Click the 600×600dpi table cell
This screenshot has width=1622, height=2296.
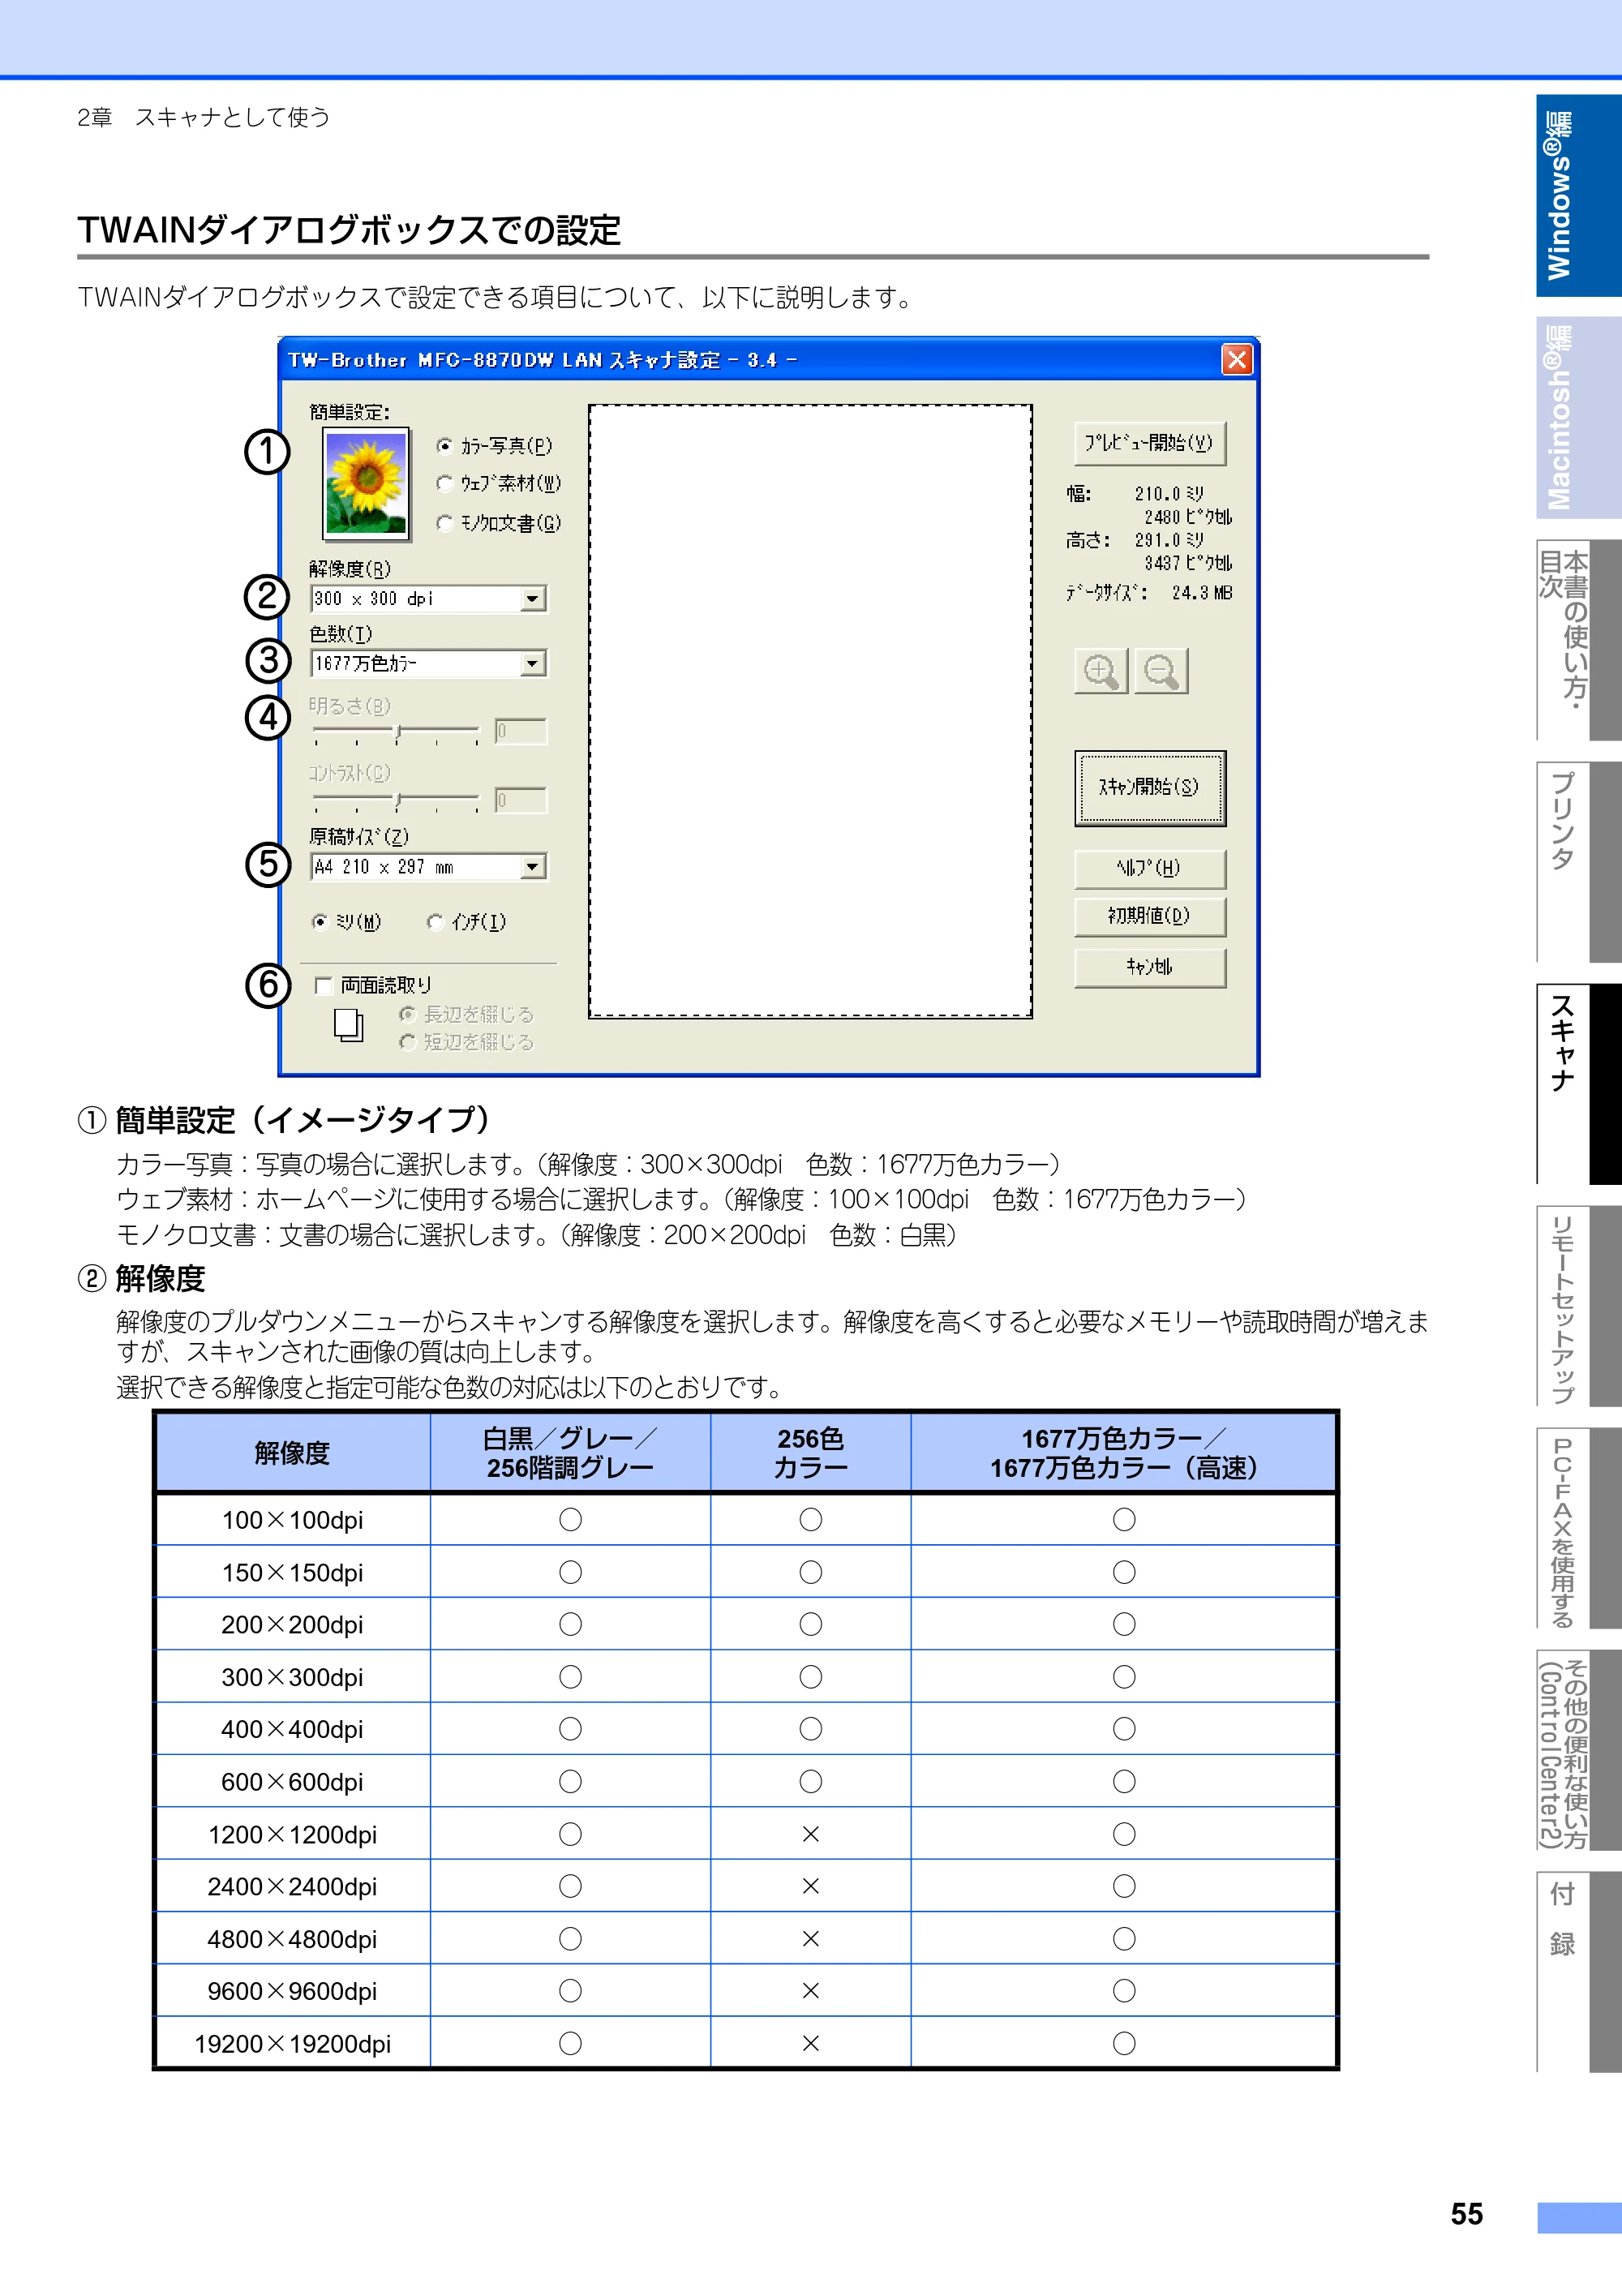click(x=292, y=1782)
